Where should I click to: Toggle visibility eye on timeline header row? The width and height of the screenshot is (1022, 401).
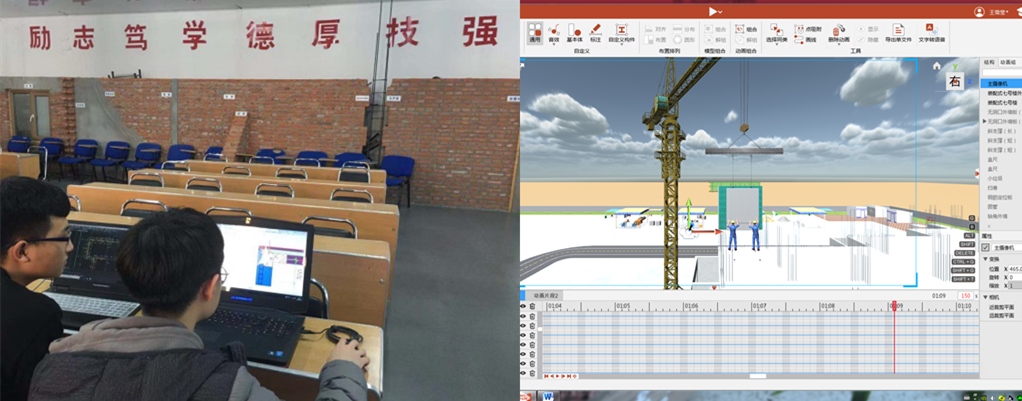(x=523, y=306)
